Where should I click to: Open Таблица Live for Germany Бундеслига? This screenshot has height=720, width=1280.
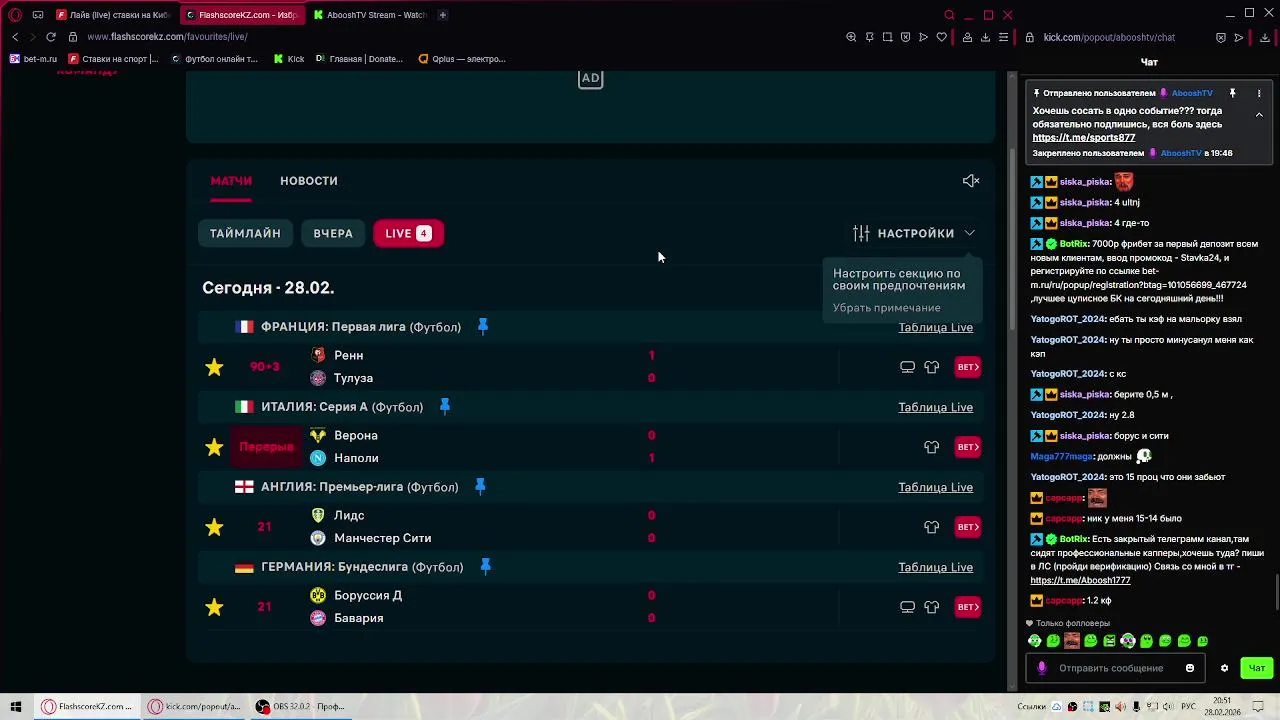tap(935, 567)
